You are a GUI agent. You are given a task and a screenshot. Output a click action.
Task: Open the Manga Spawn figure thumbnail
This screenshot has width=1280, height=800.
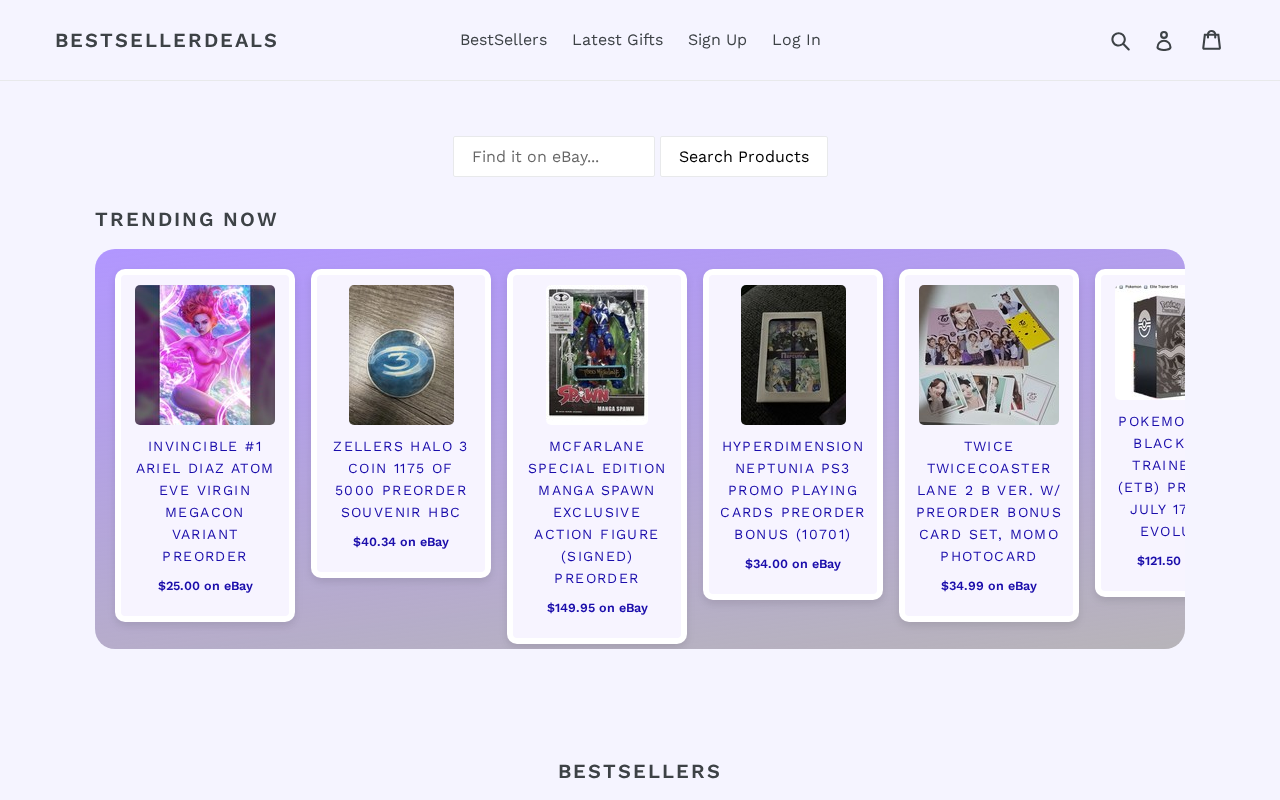(597, 355)
